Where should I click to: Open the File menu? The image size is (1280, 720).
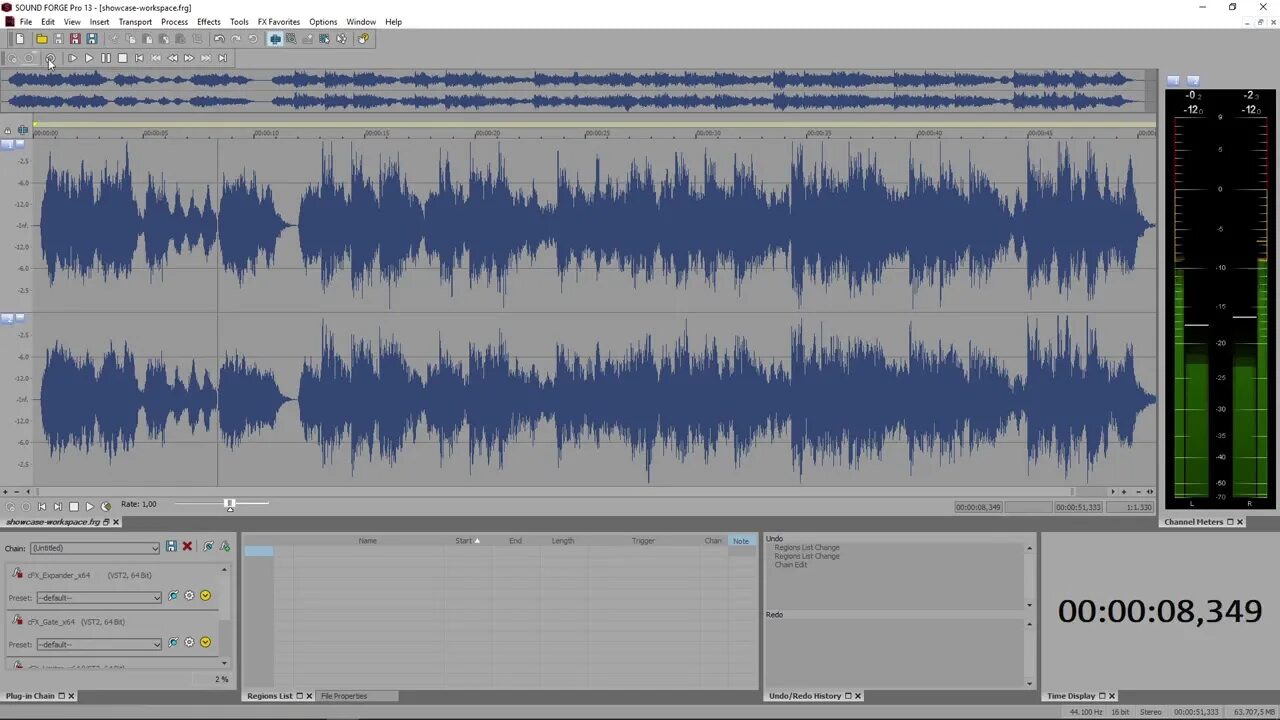pyautogui.click(x=26, y=22)
